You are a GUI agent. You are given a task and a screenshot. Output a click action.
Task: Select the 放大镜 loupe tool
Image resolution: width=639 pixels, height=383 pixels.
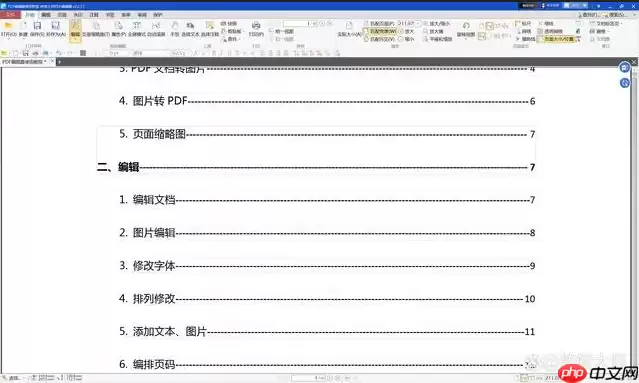[x=434, y=31]
